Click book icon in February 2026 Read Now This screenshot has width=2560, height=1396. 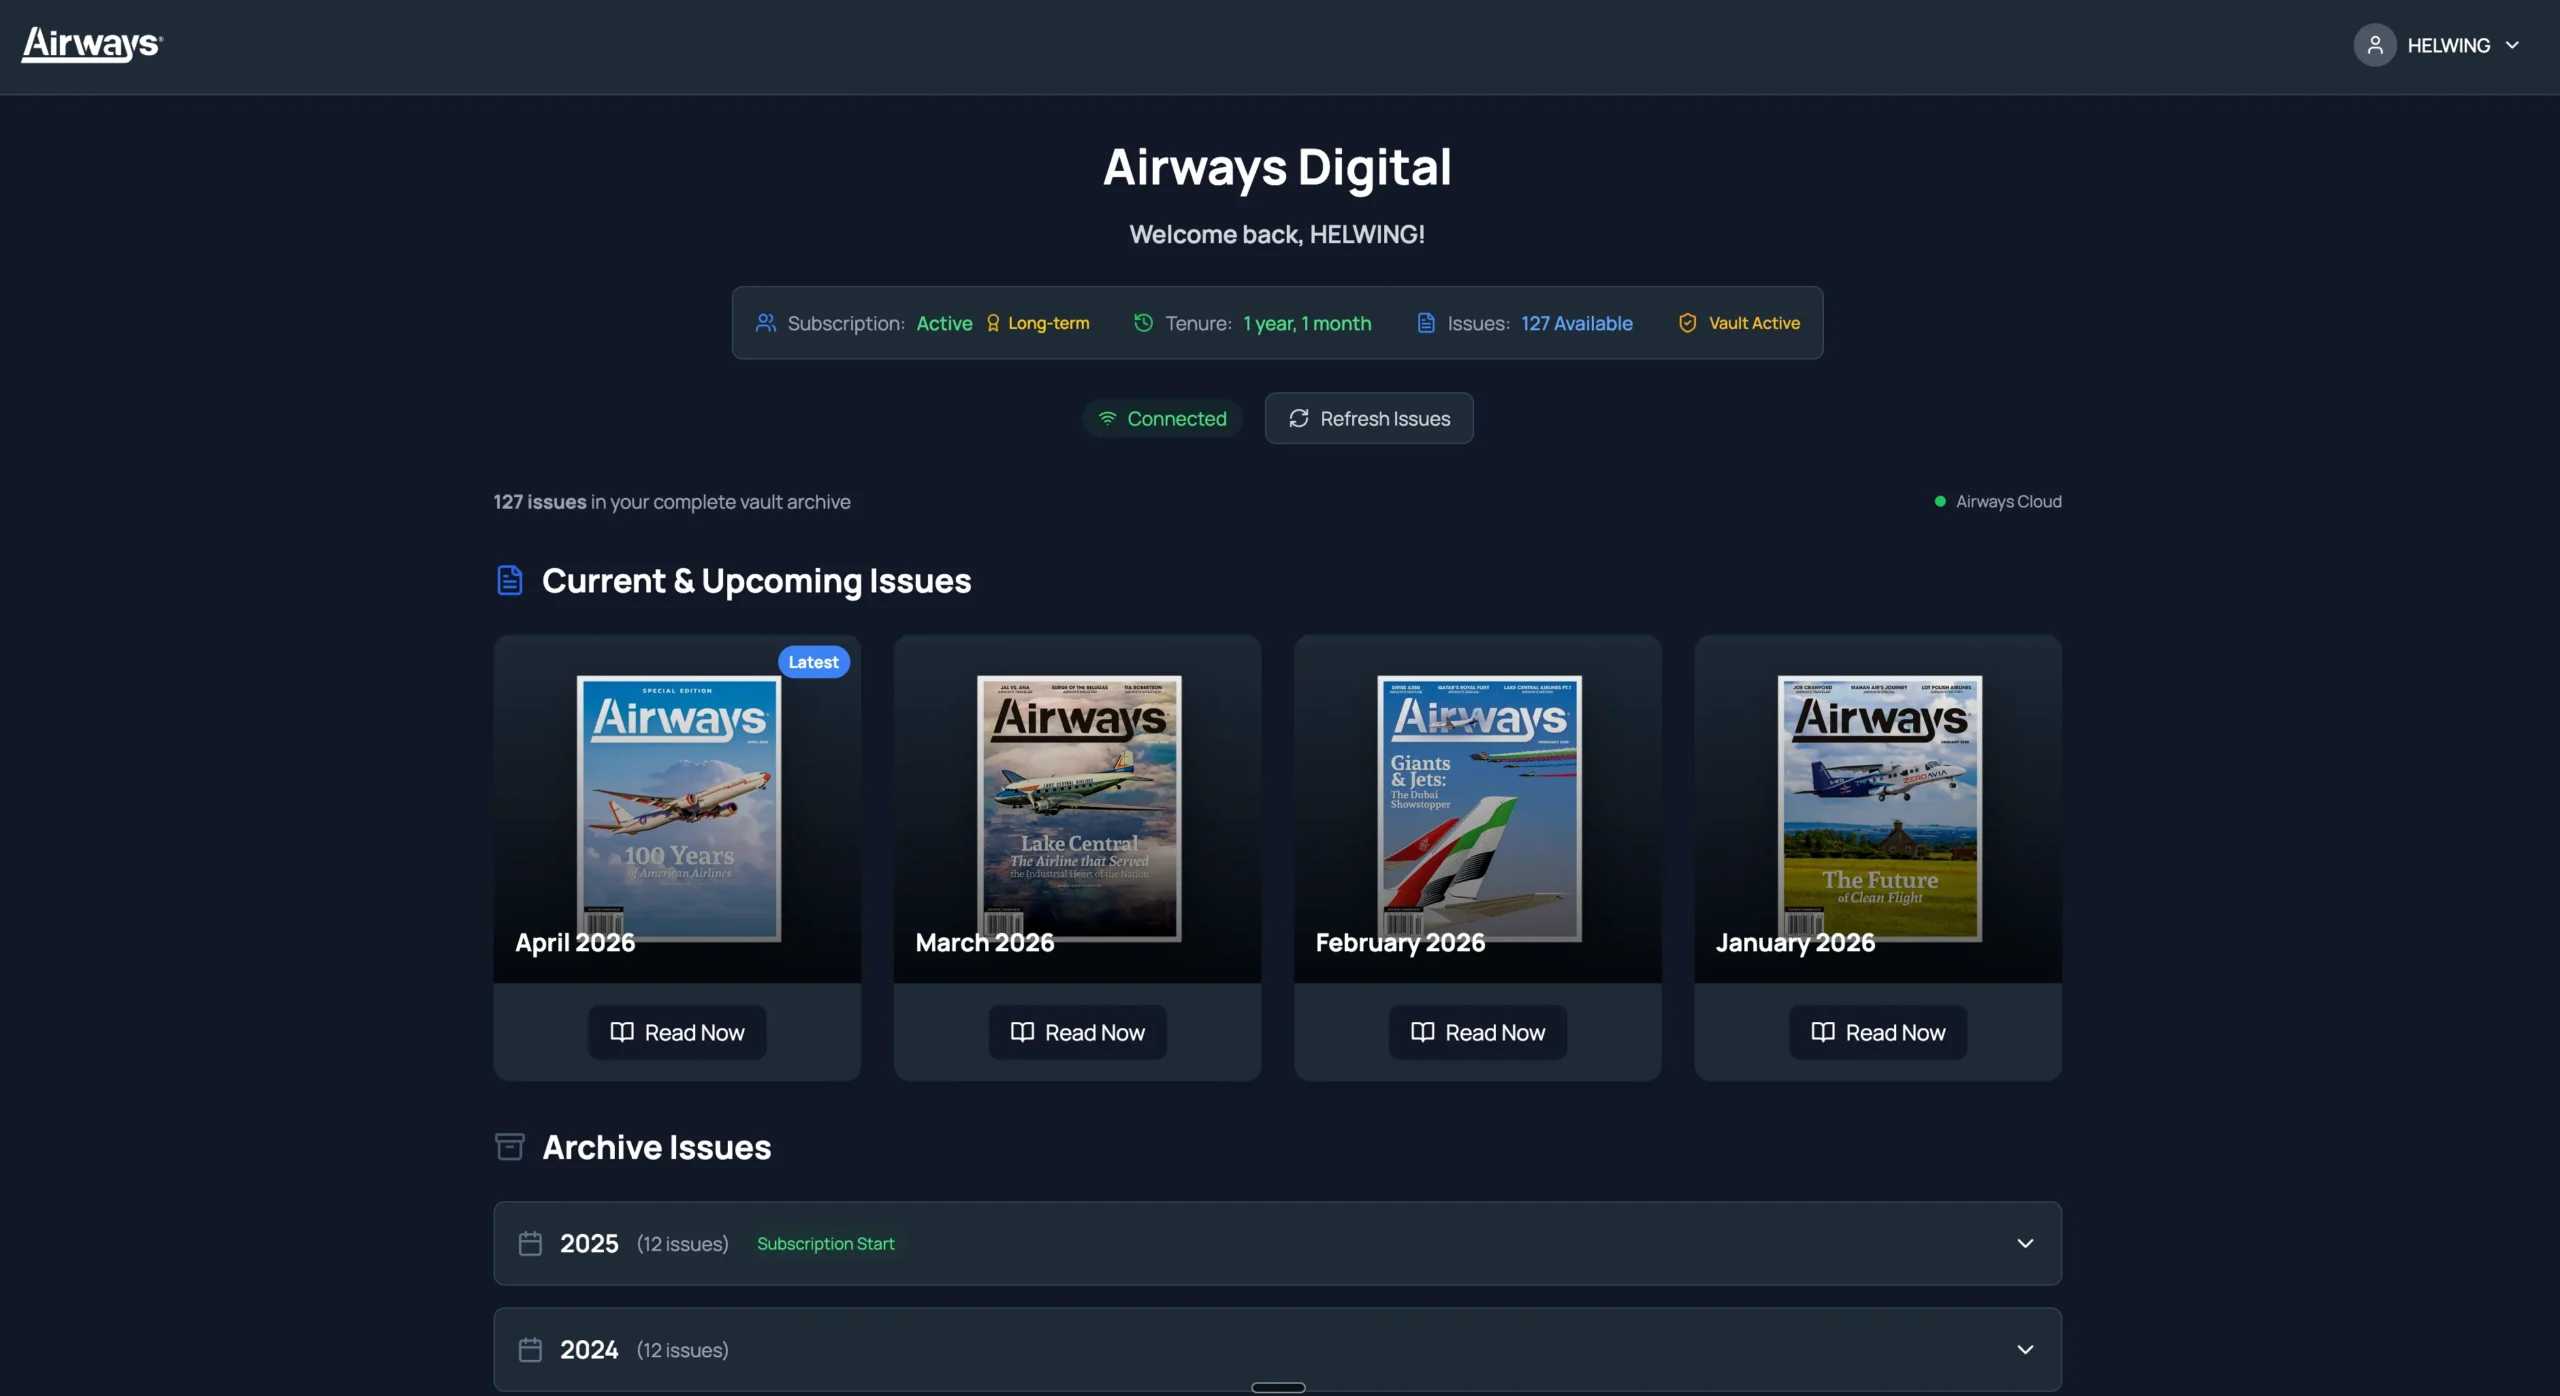pos(1422,1032)
